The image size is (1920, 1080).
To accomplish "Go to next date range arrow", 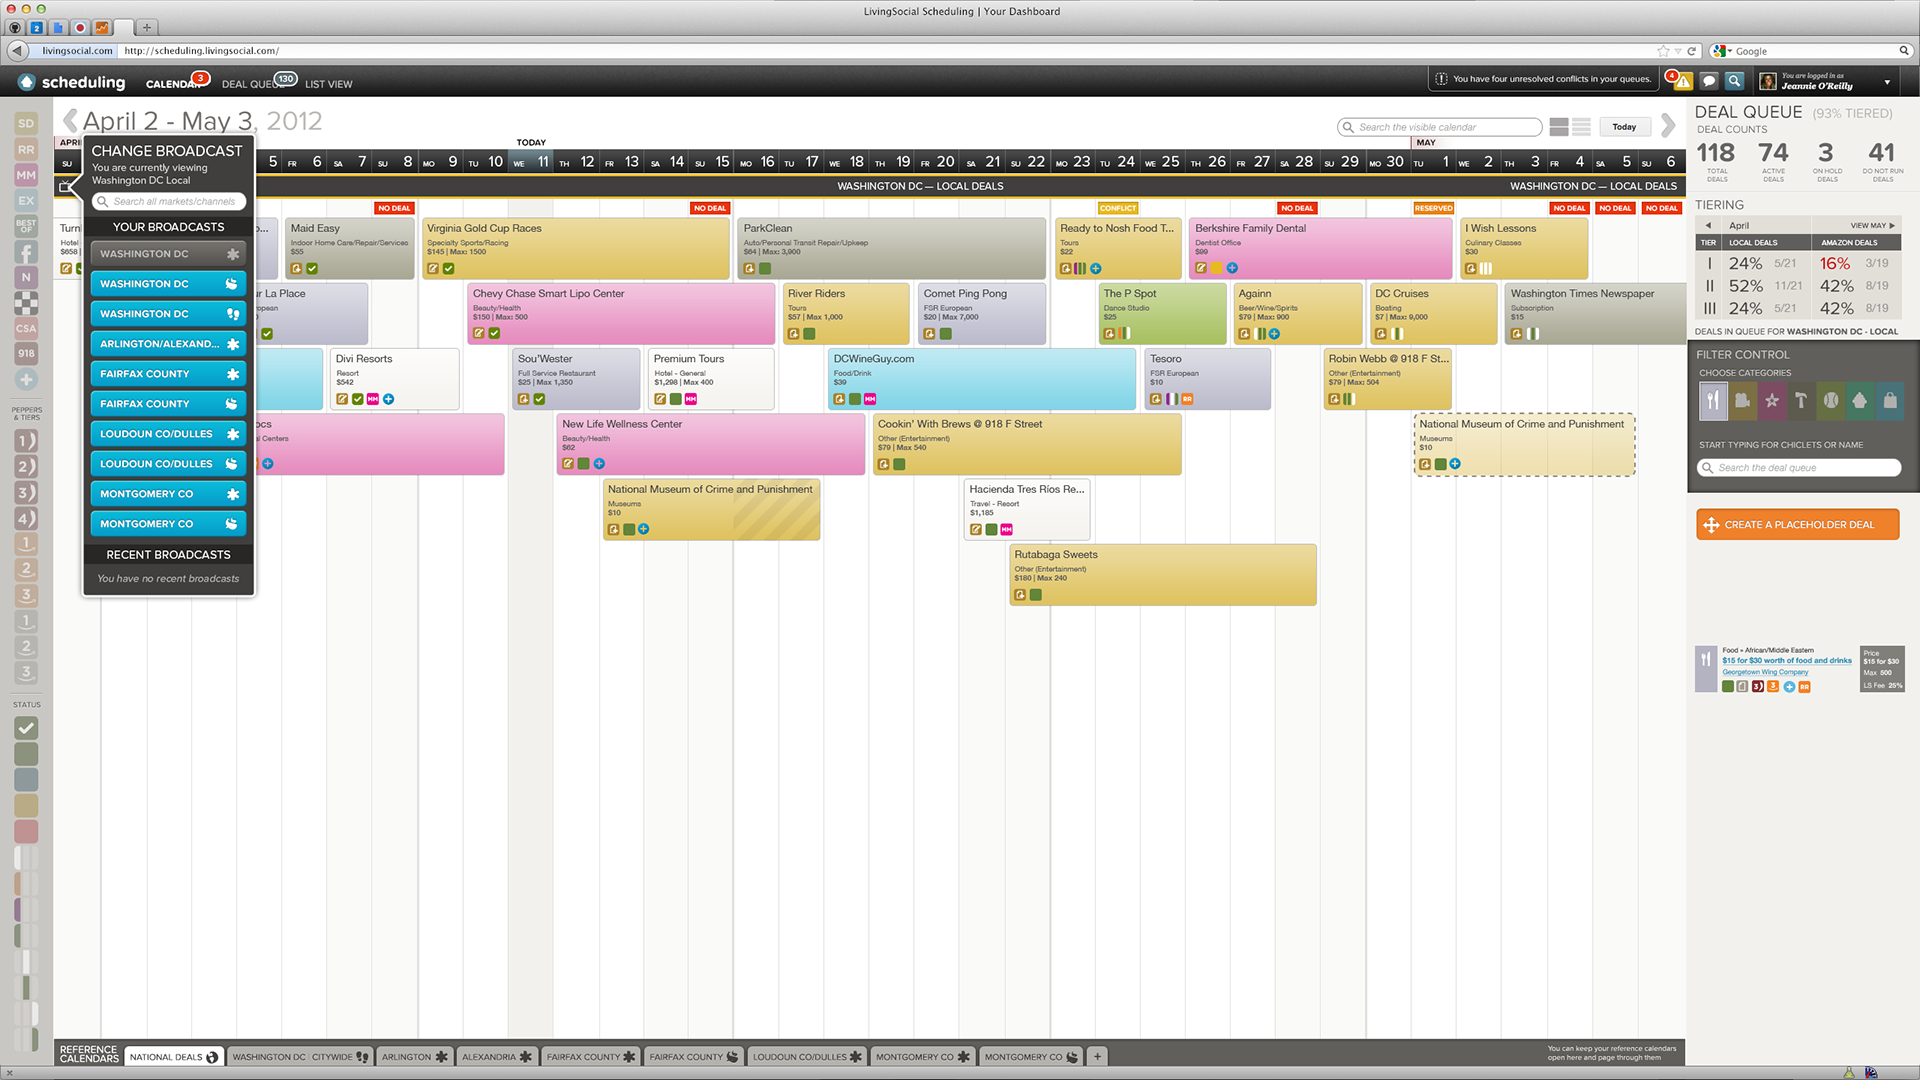I will [x=1667, y=125].
